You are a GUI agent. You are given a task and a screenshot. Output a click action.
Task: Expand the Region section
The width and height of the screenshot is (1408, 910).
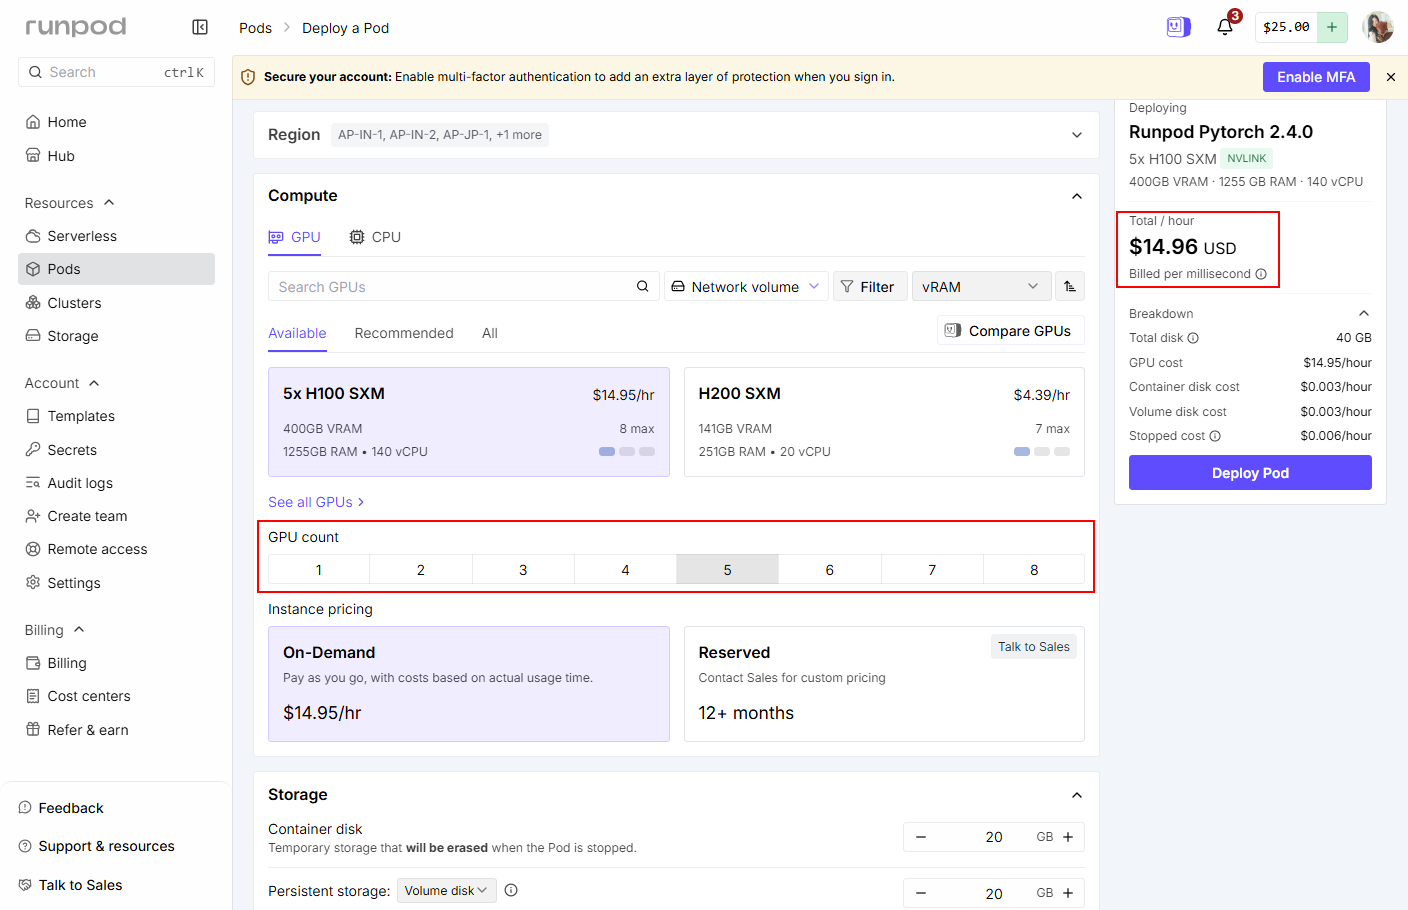coord(1077,135)
